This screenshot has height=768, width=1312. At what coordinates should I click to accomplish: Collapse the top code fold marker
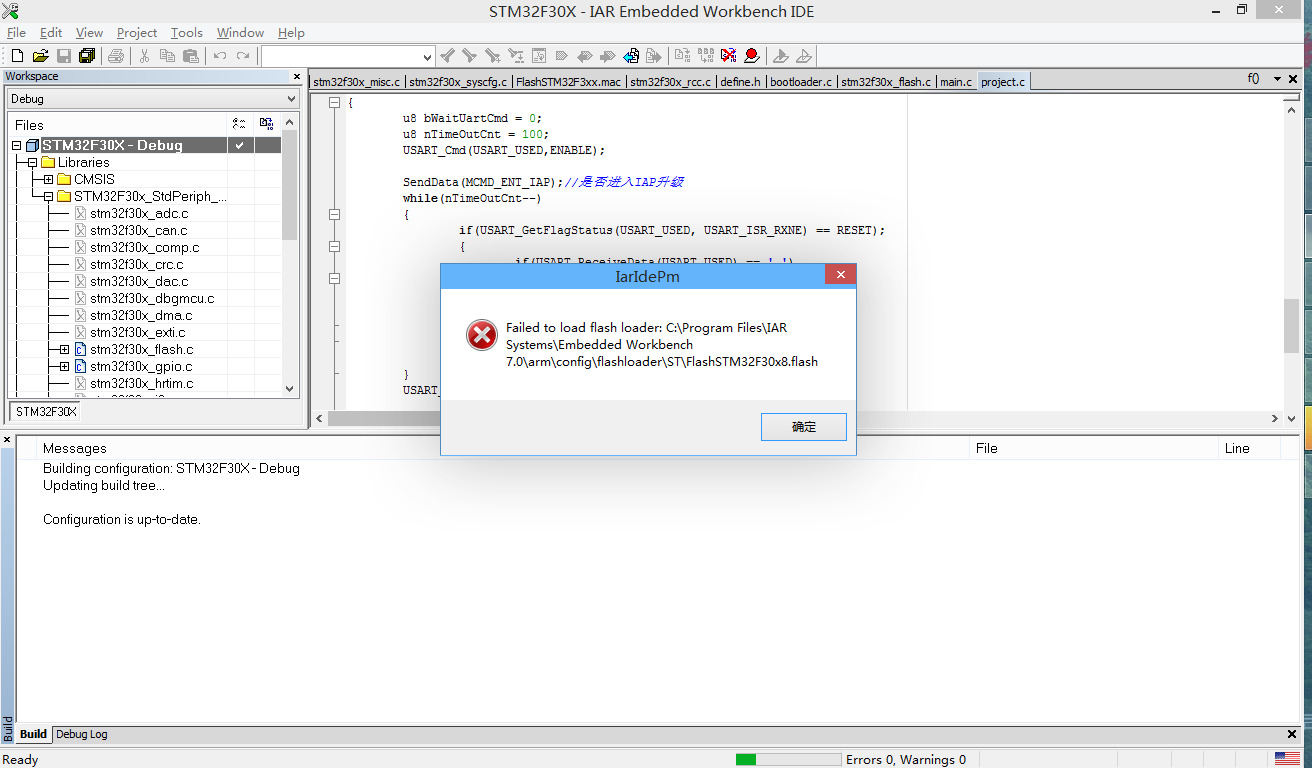334,102
